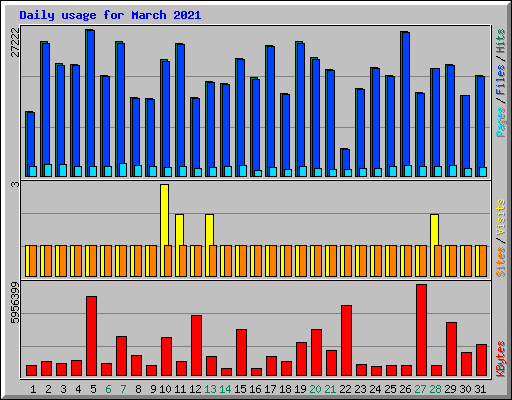512x400 pixels.
Task: Click green day 13 label
Action: point(210,389)
